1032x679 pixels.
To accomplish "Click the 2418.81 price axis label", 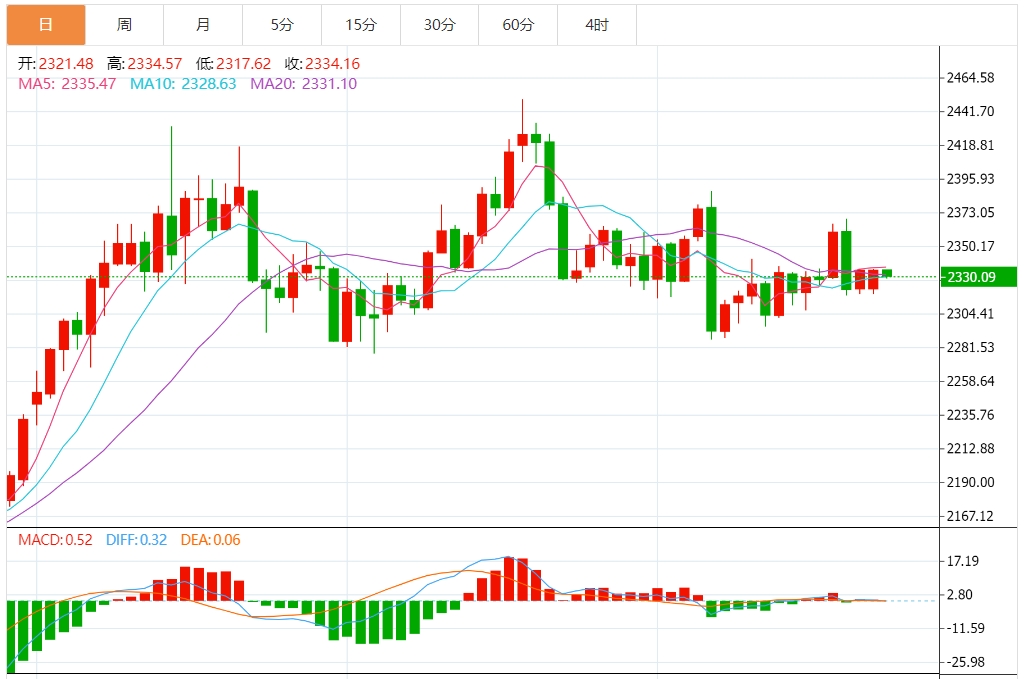I will pos(970,145).
